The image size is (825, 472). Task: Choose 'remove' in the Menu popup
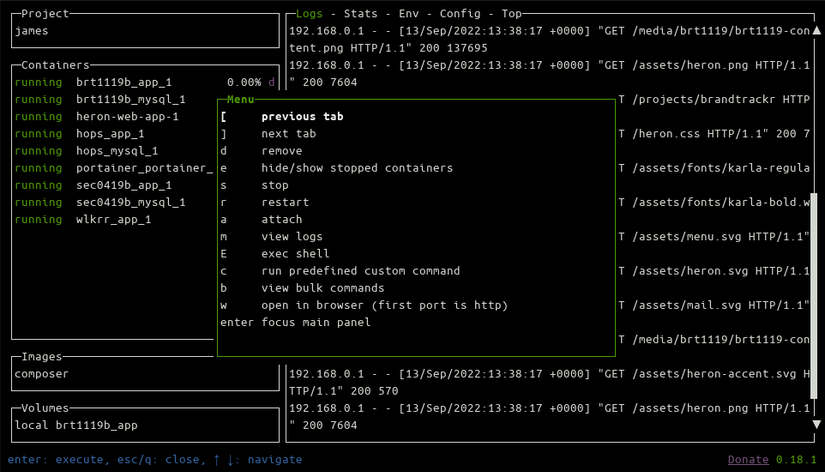point(416,151)
